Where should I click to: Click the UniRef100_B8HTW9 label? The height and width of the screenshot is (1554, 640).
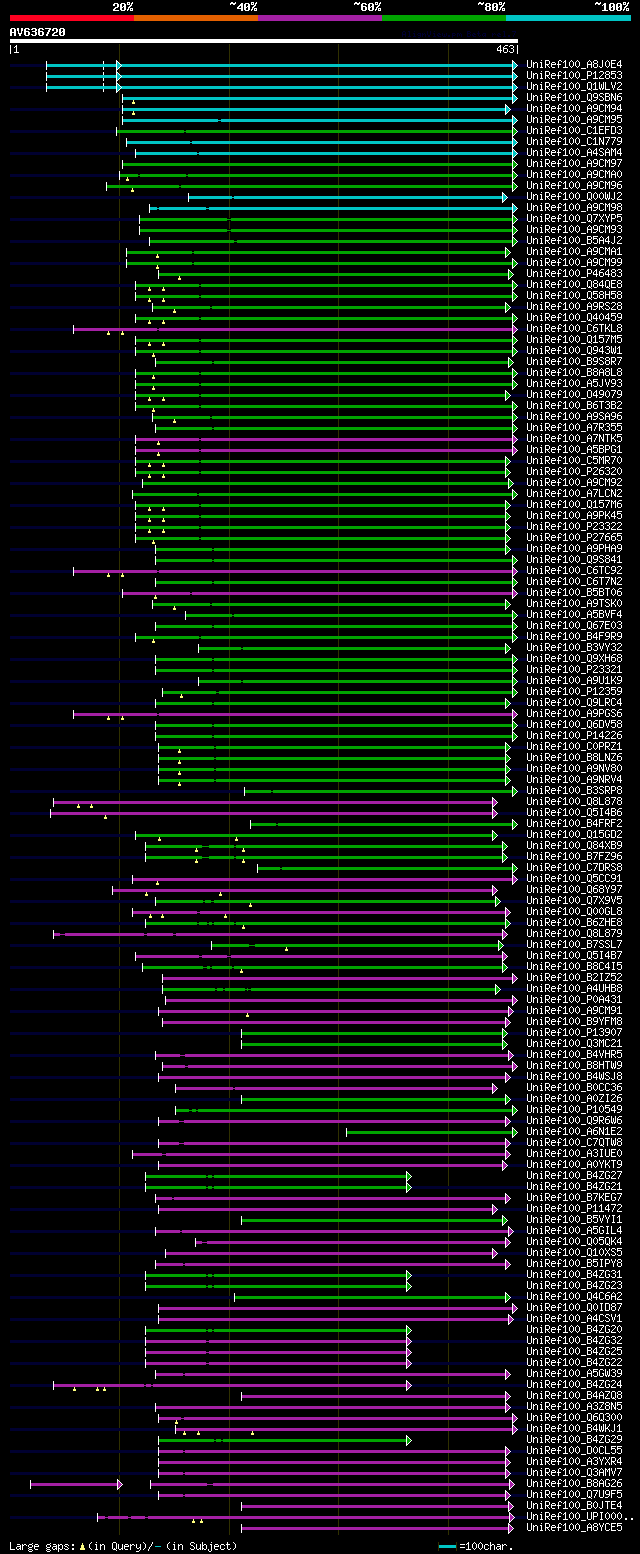(x=574, y=1065)
